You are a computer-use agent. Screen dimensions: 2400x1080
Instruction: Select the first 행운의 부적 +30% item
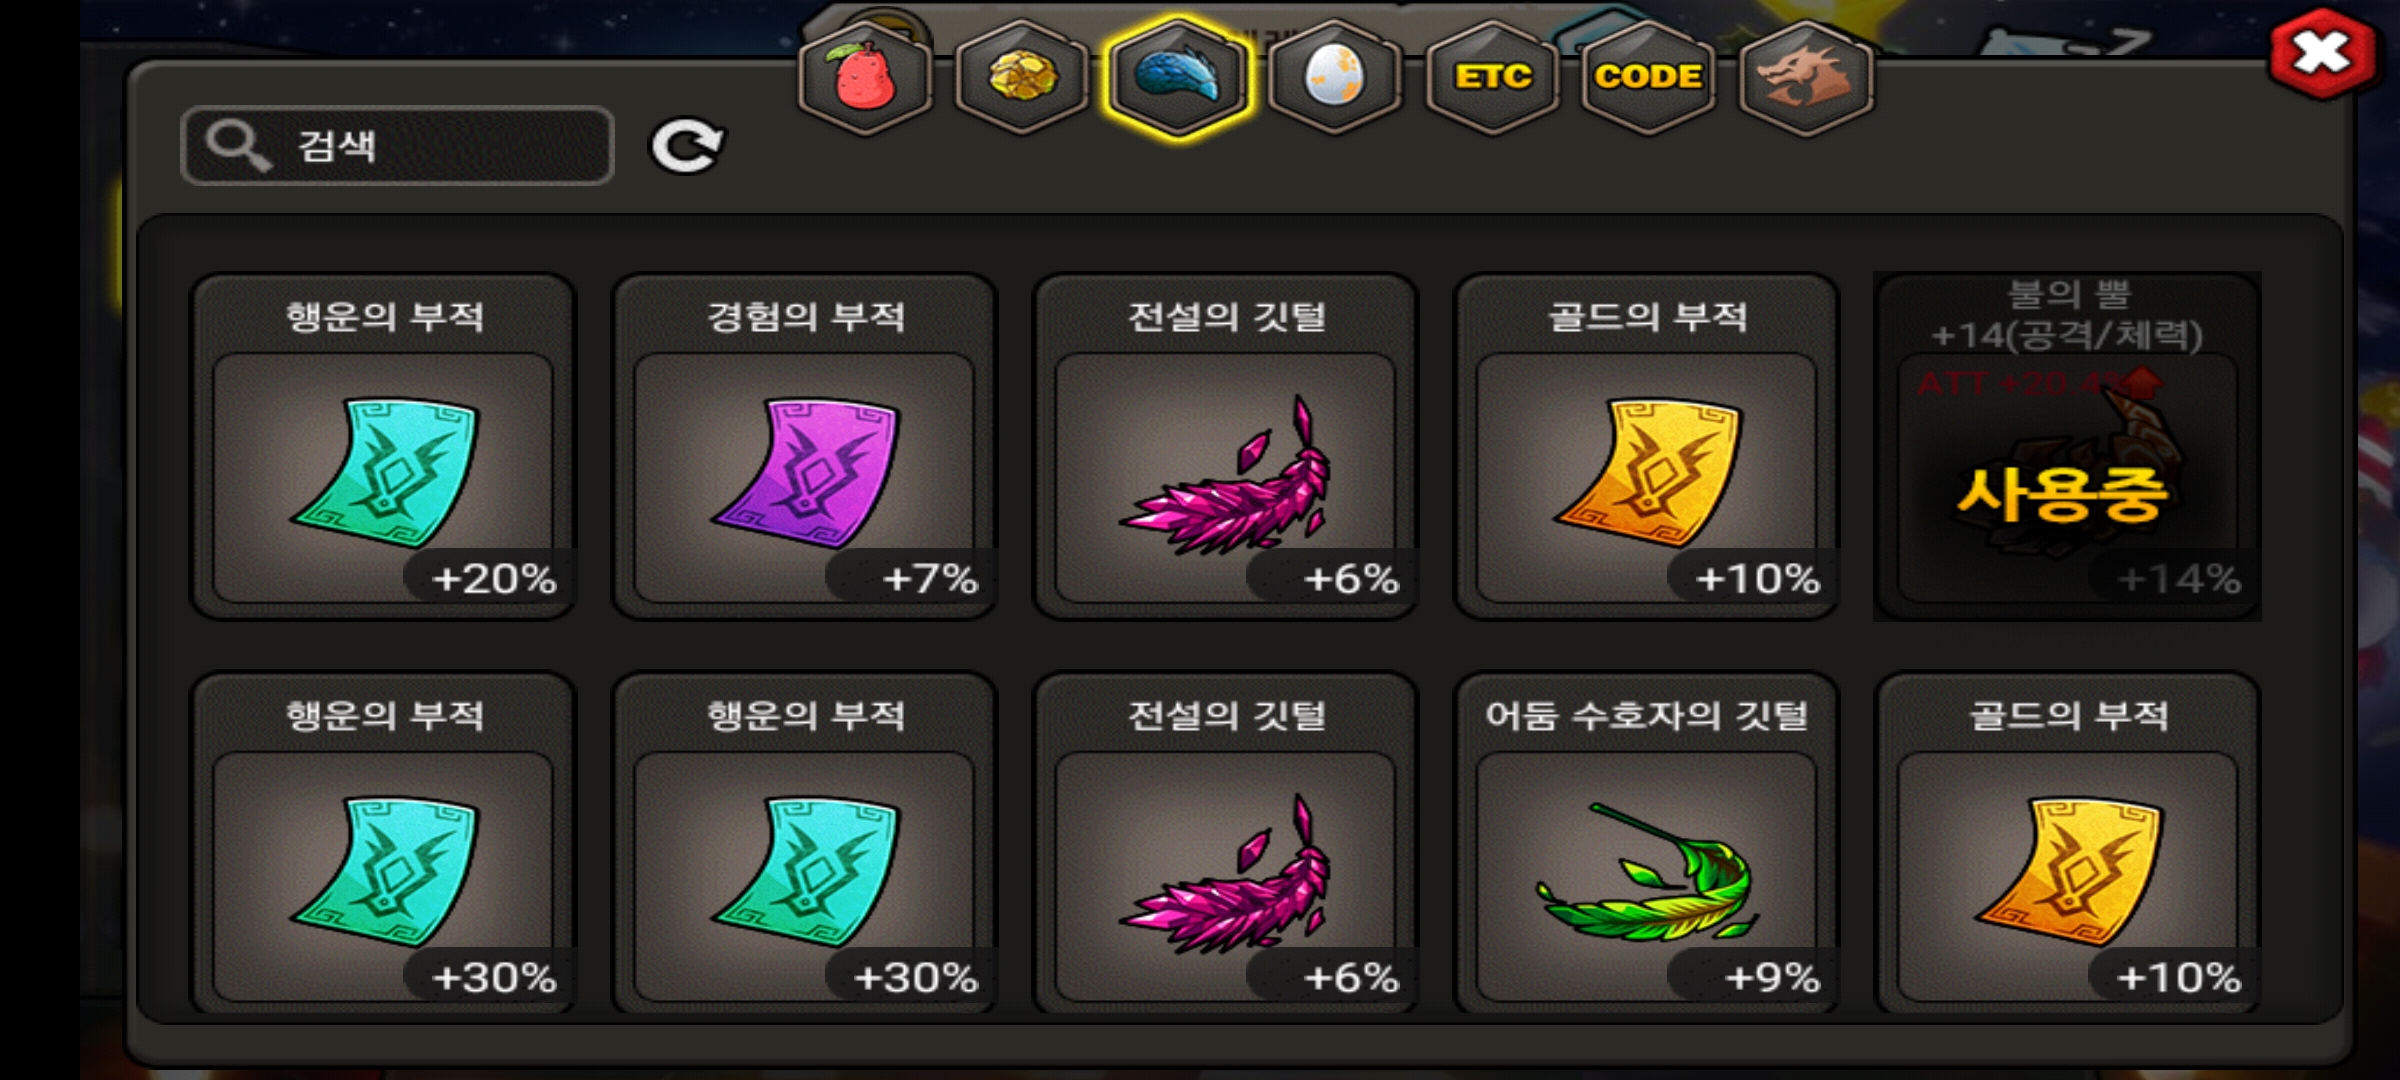[x=383, y=842]
